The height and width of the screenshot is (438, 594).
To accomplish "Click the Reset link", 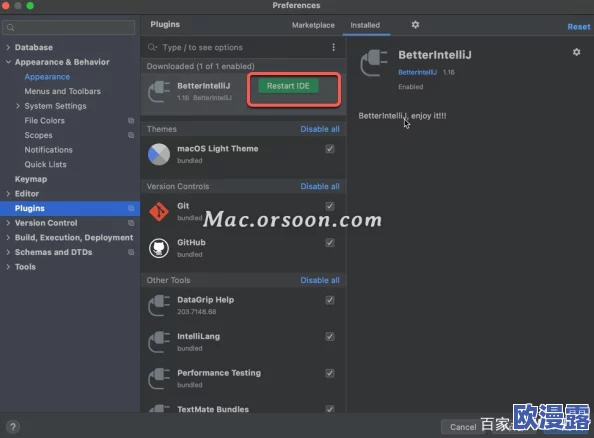I will [578, 27].
